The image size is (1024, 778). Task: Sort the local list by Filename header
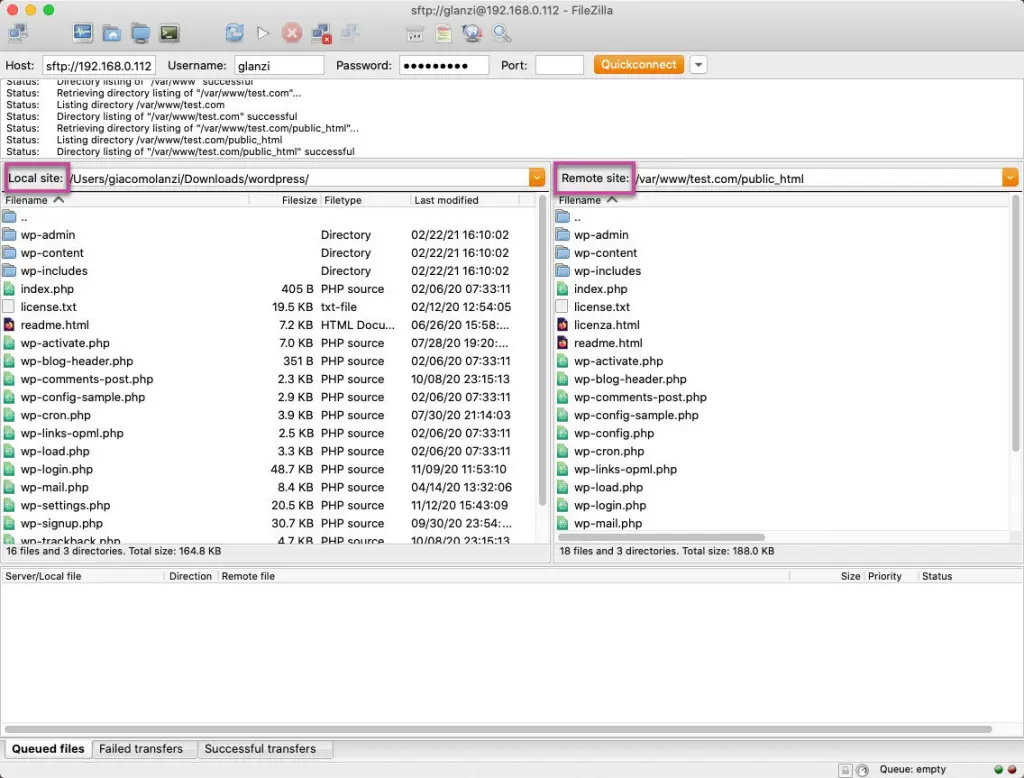tap(124, 200)
